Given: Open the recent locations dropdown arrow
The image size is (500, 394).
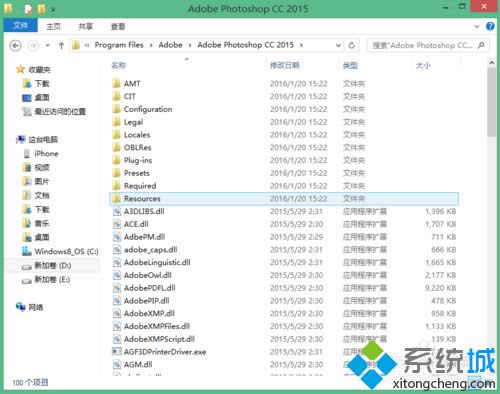Looking at the screenshot, I should [48, 45].
